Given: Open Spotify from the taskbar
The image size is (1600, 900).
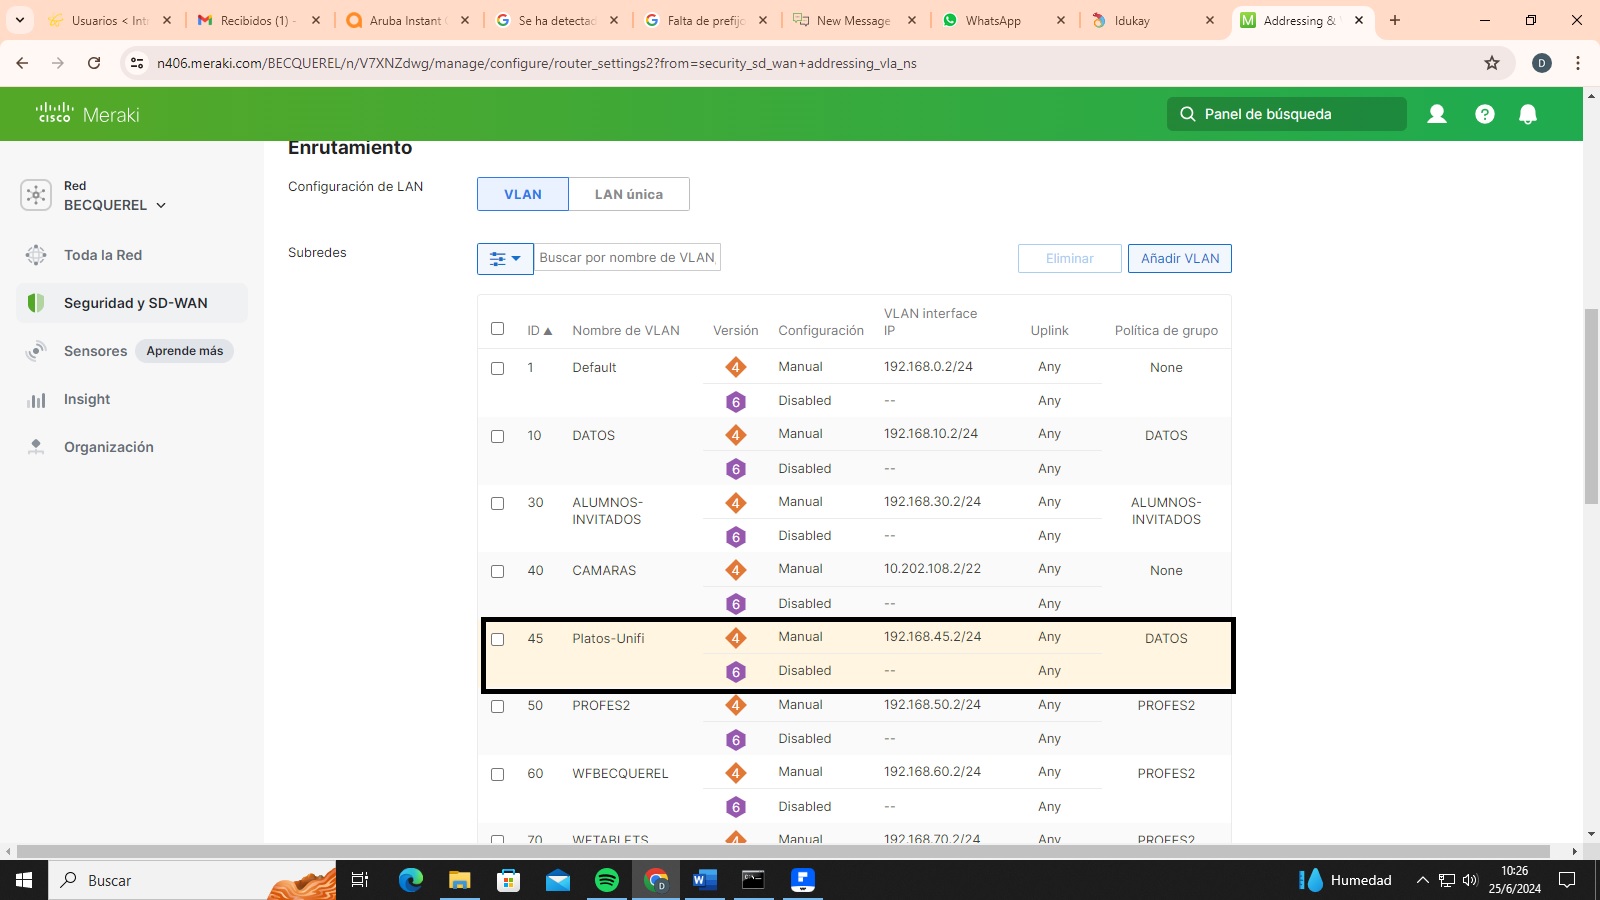Looking at the screenshot, I should [606, 880].
